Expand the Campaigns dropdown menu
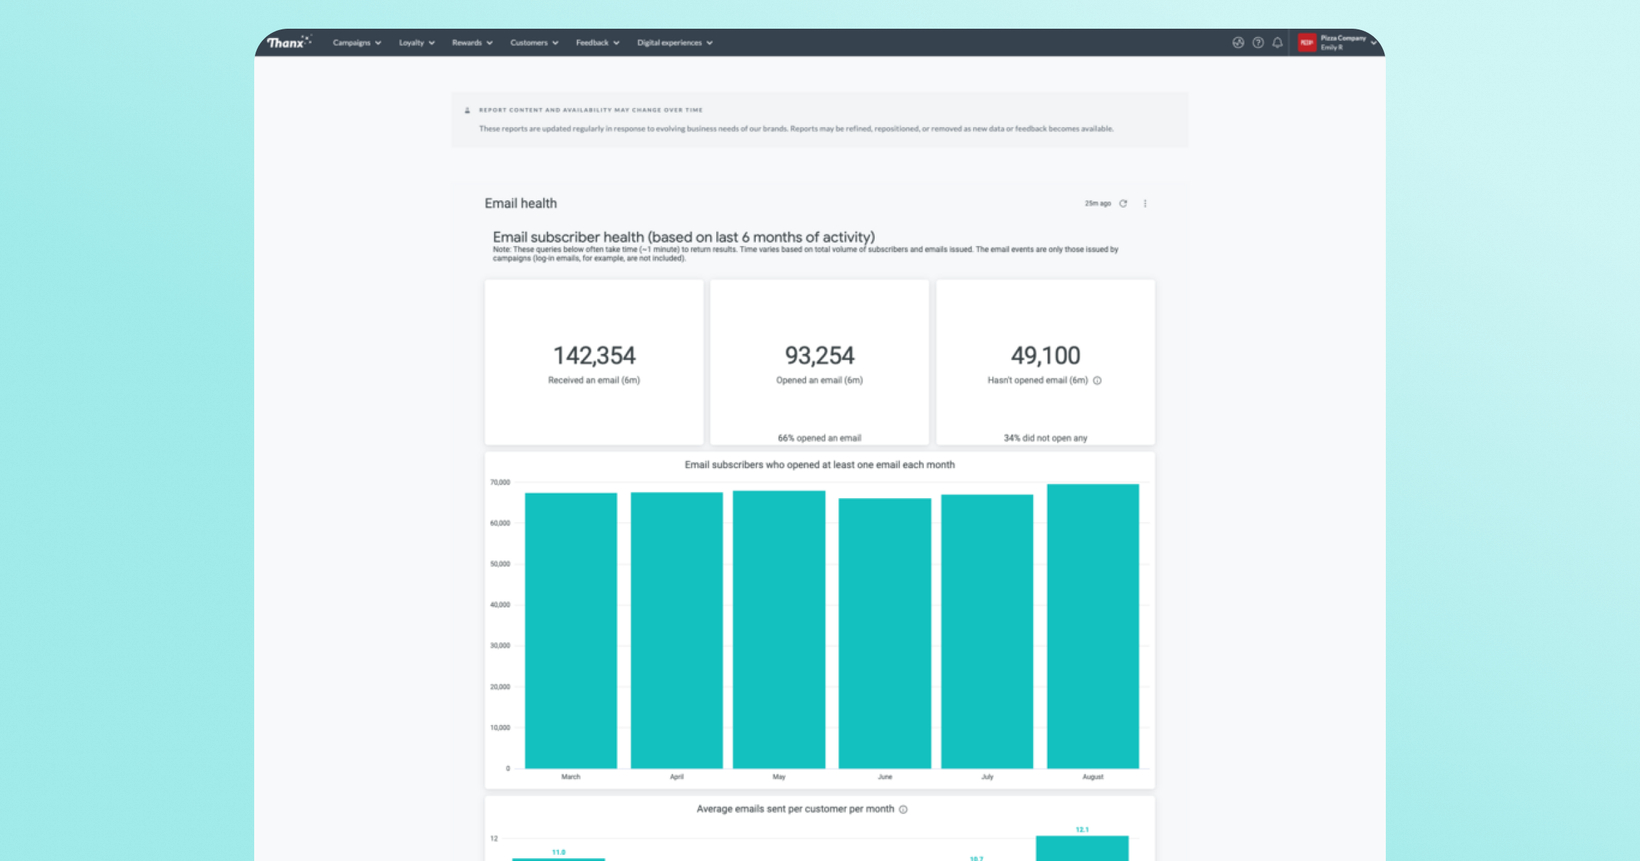This screenshot has height=861, width=1640. (357, 43)
